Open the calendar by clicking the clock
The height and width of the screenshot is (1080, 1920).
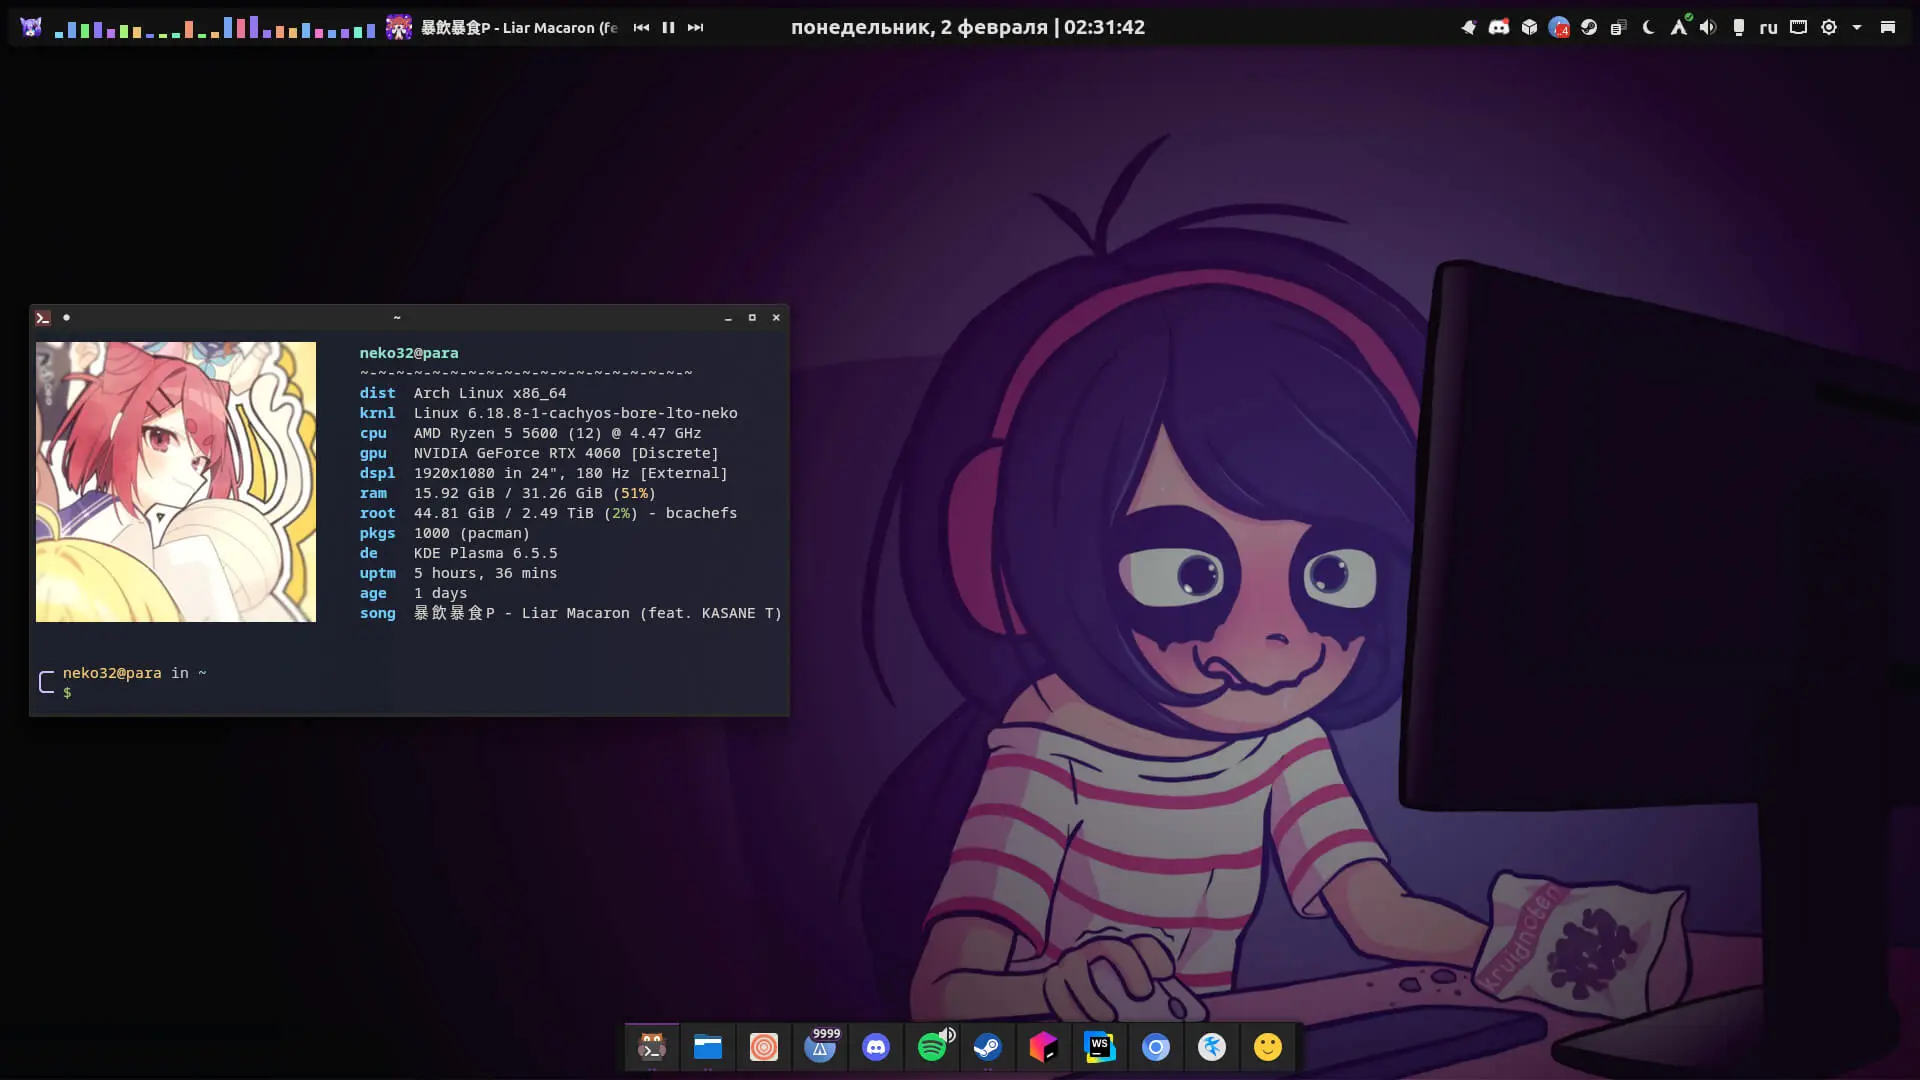click(x=968, y=27)
